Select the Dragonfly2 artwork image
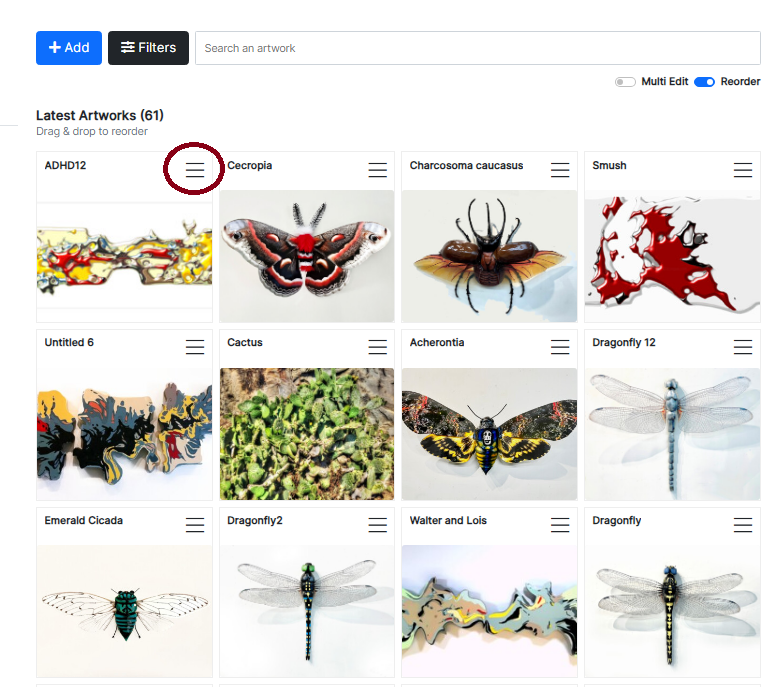The width and height of the screenshot is (773, 687). click(307, 611)
